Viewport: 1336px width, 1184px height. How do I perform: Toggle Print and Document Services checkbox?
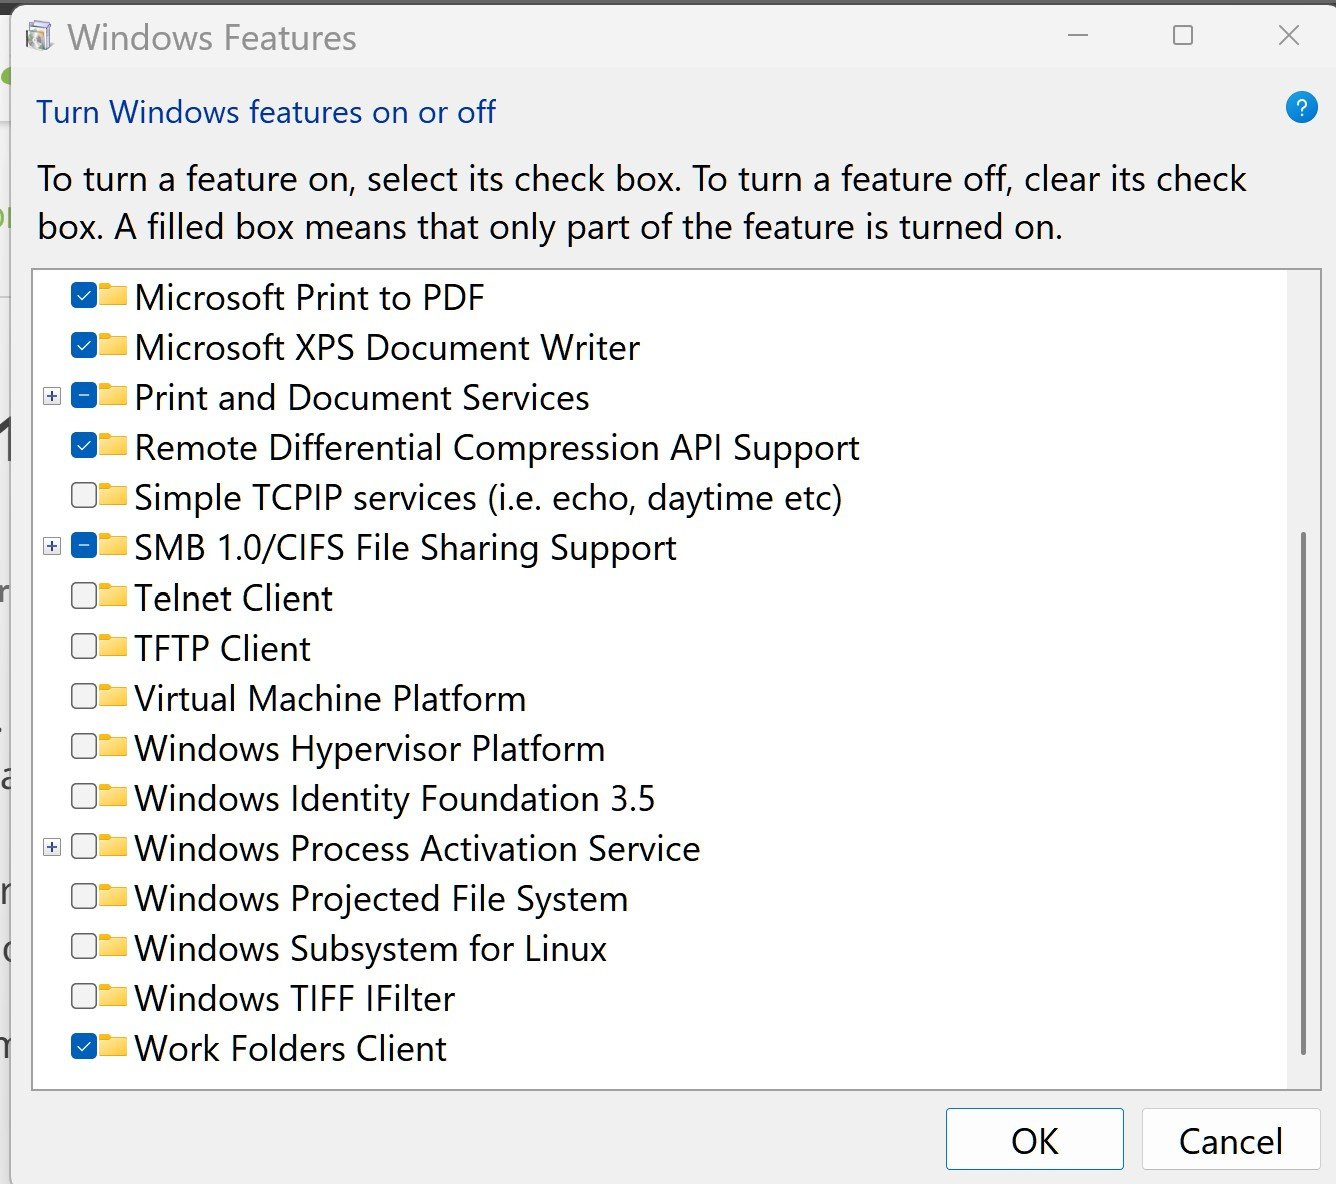coord(84,395)
